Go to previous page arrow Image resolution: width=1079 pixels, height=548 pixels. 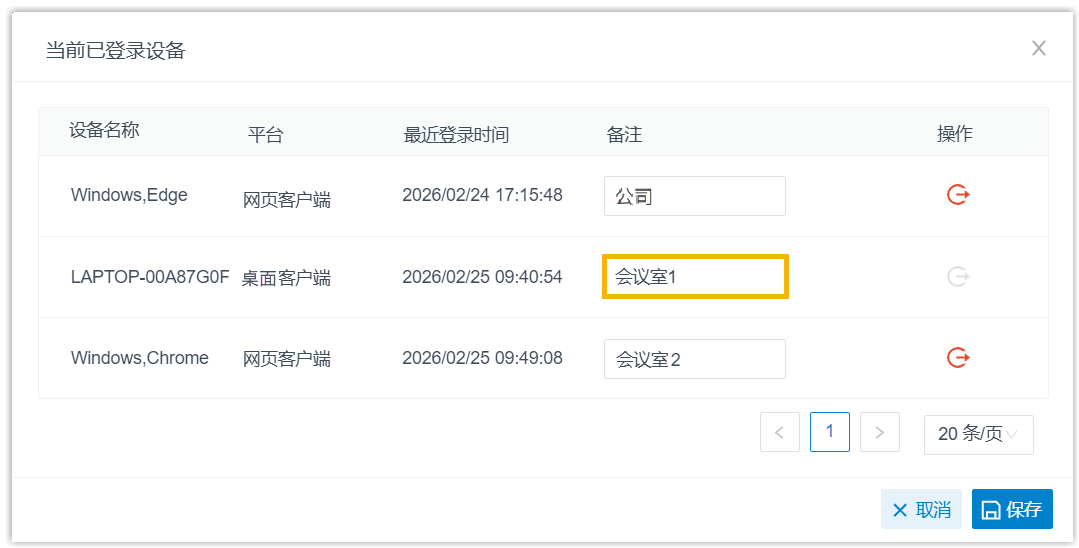point(779,433)
